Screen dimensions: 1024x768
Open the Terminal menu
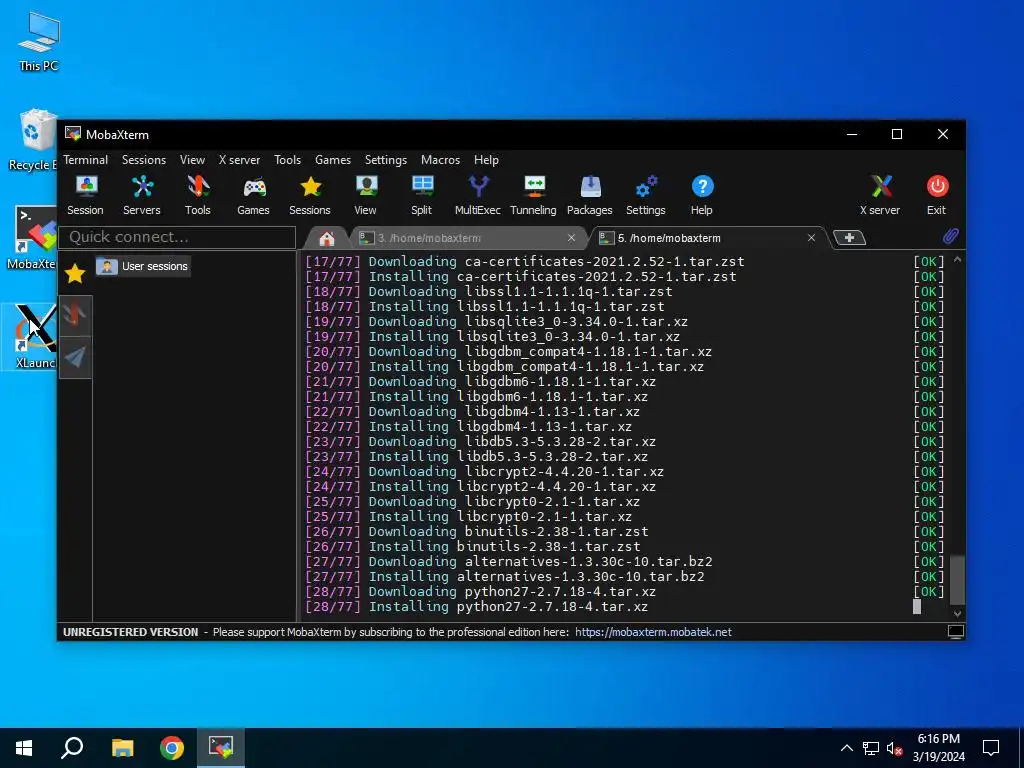[x=86, y=160]
